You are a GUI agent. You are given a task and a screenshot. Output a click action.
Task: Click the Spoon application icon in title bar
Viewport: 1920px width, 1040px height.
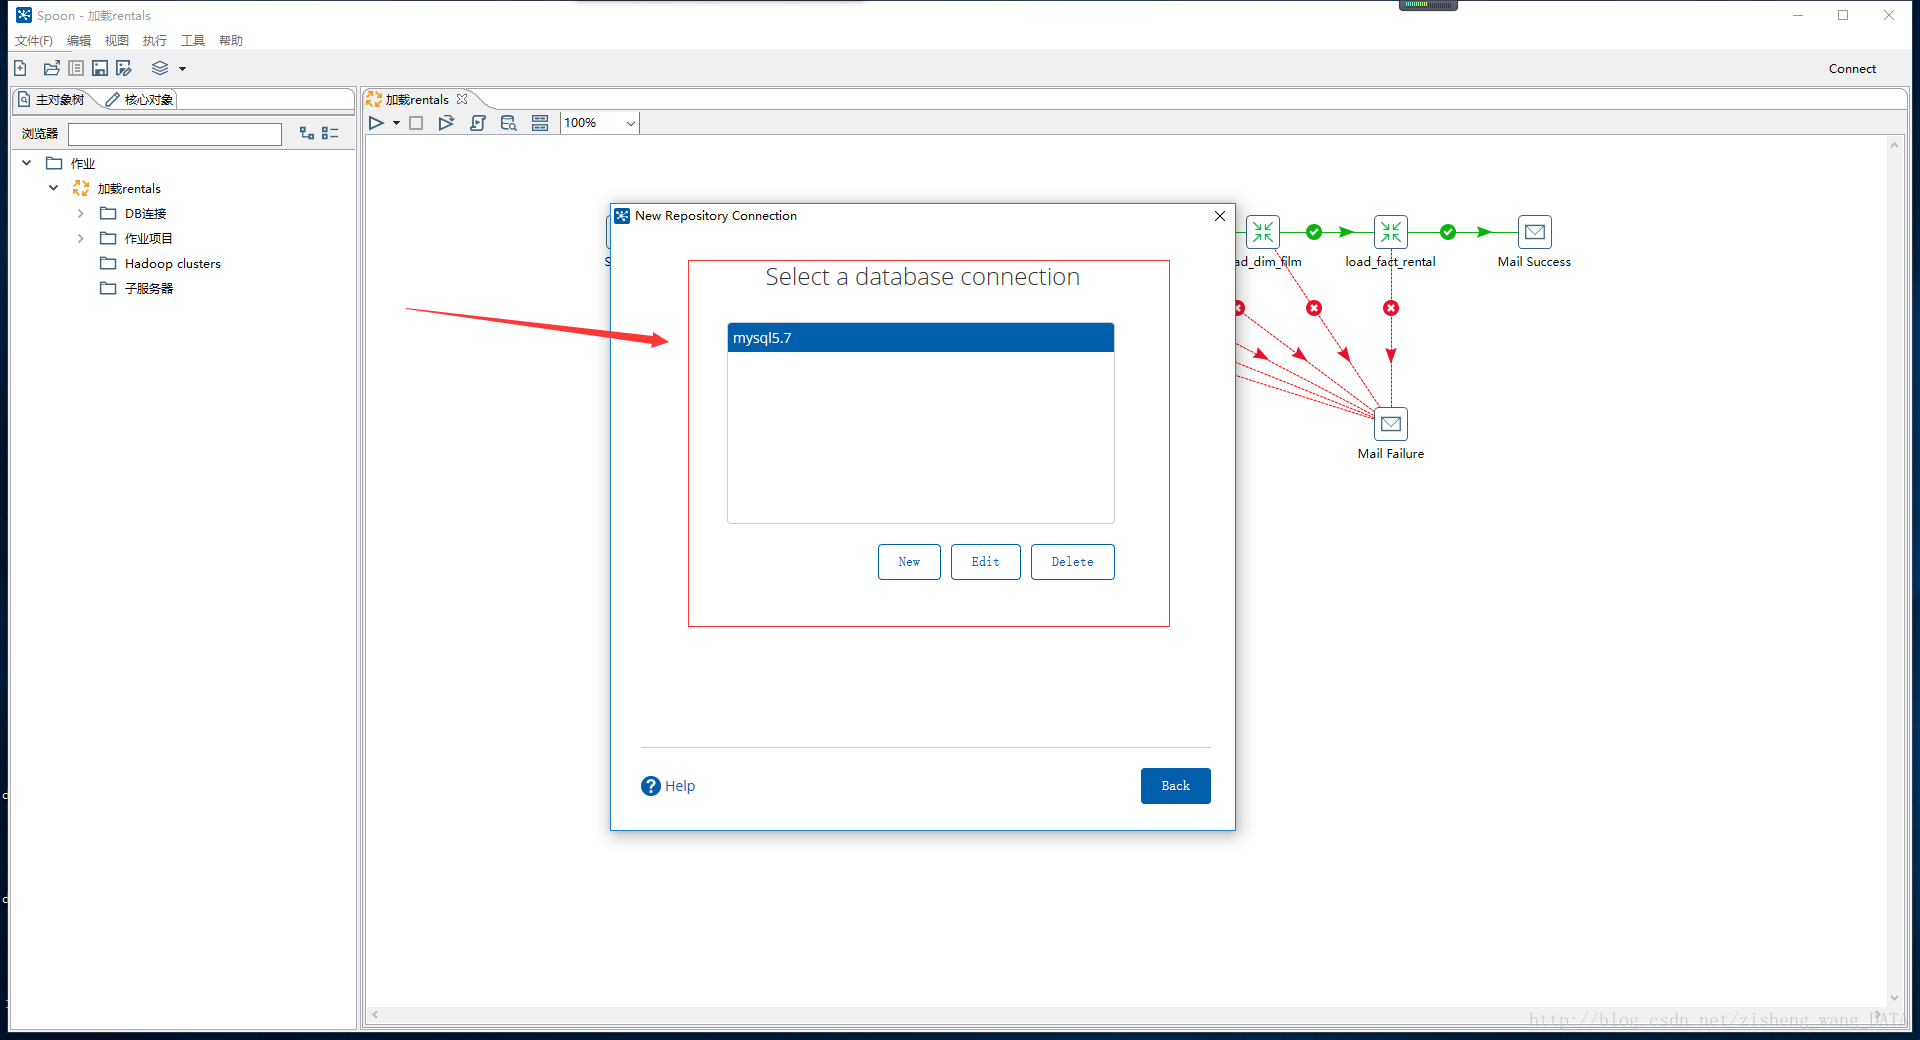tap(23, 15)
